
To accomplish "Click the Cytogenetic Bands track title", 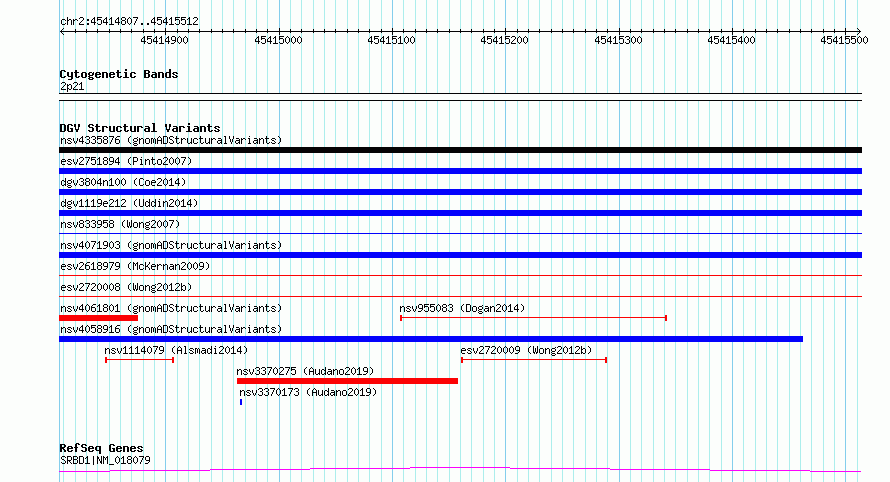I will tap(119, 74).
